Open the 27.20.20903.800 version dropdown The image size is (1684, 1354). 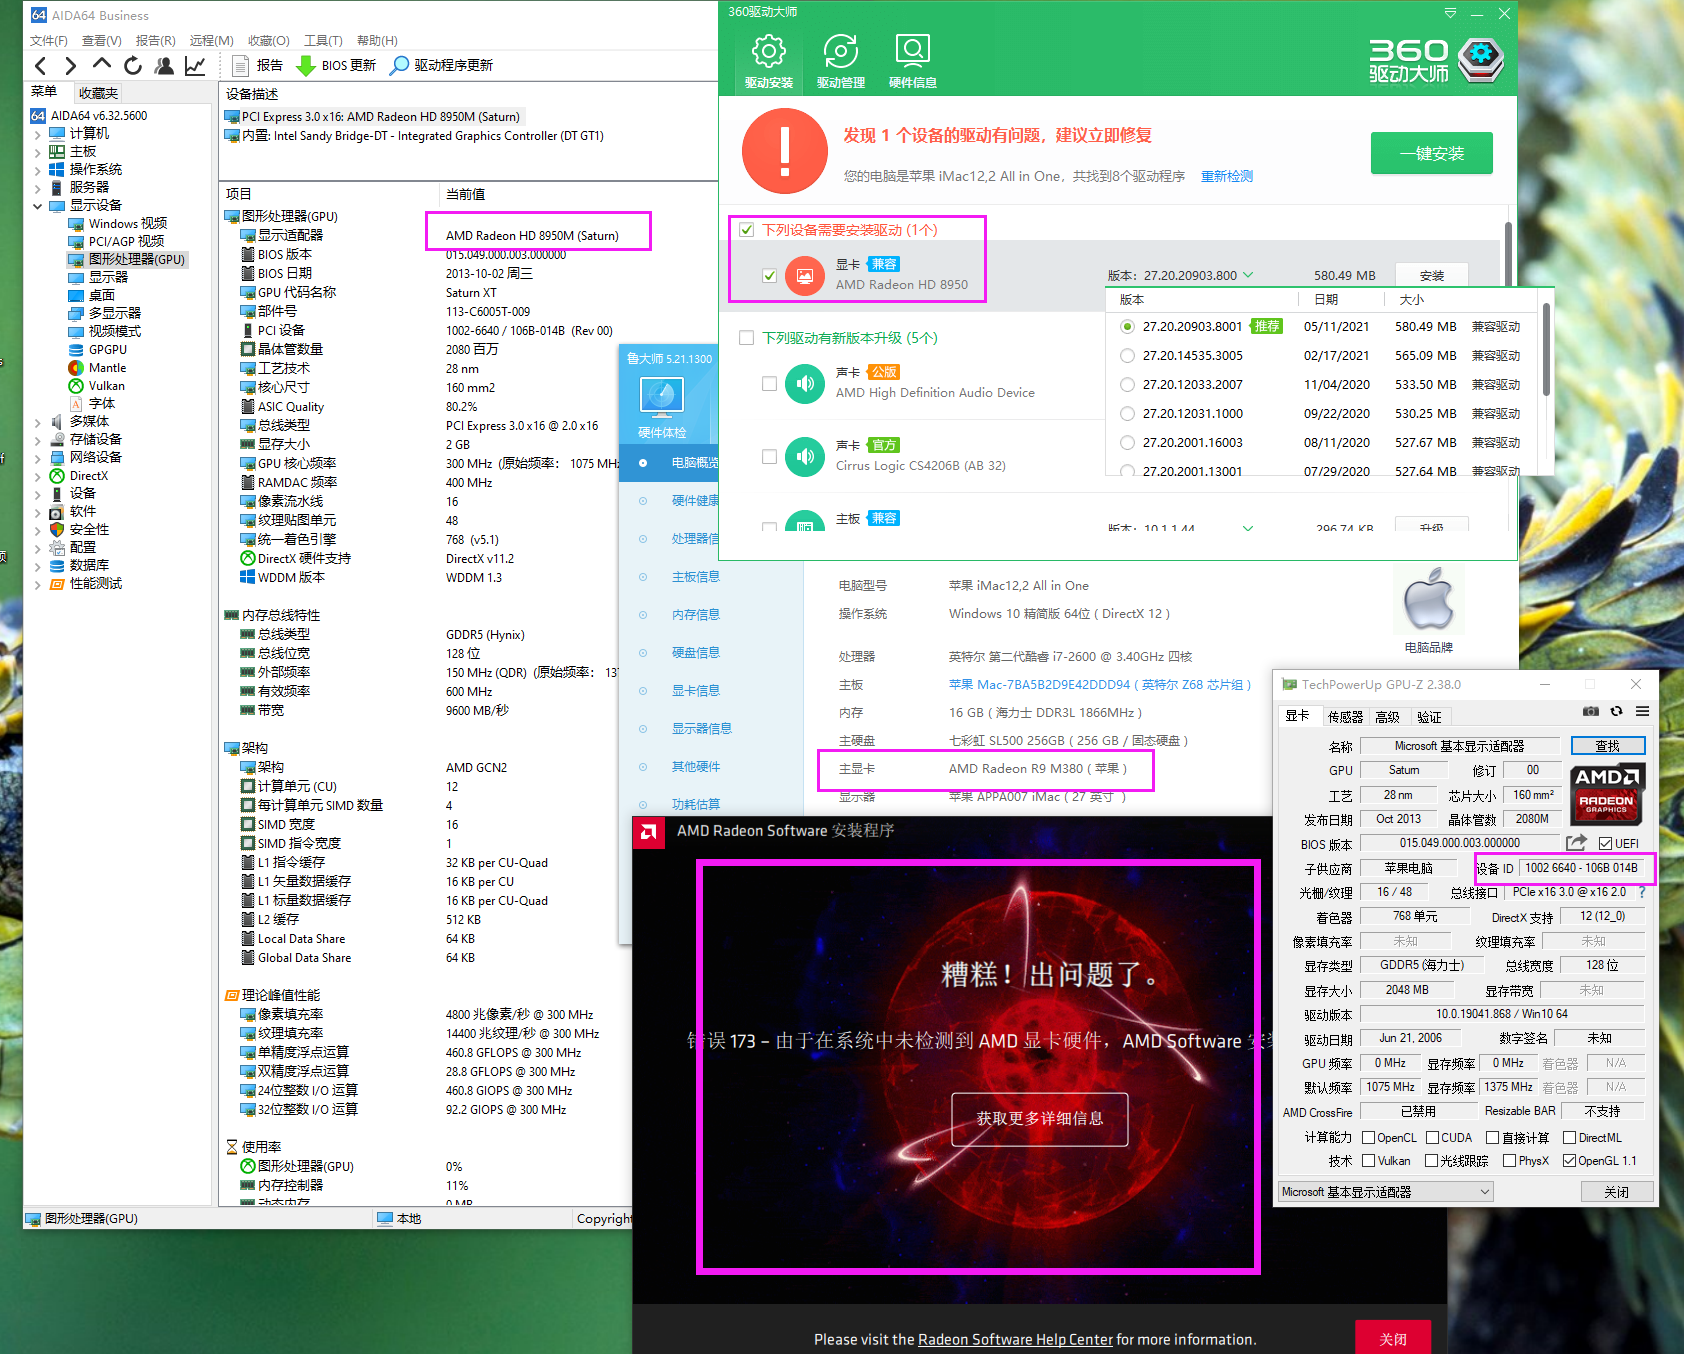pos(1248,275)
